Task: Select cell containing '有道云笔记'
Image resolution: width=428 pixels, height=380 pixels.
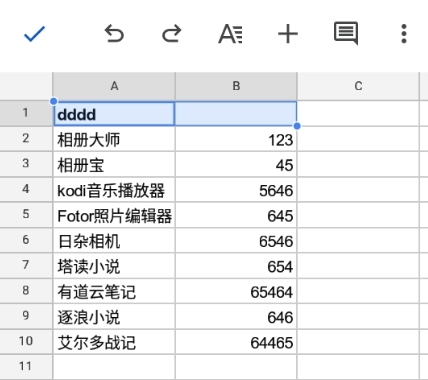Action: [x=114, y=291]
